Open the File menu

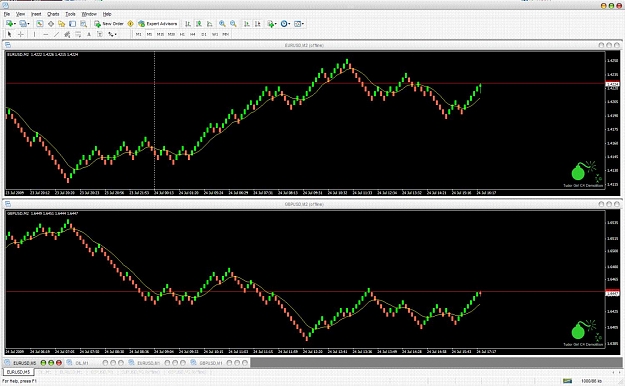(x=7, y=14)
